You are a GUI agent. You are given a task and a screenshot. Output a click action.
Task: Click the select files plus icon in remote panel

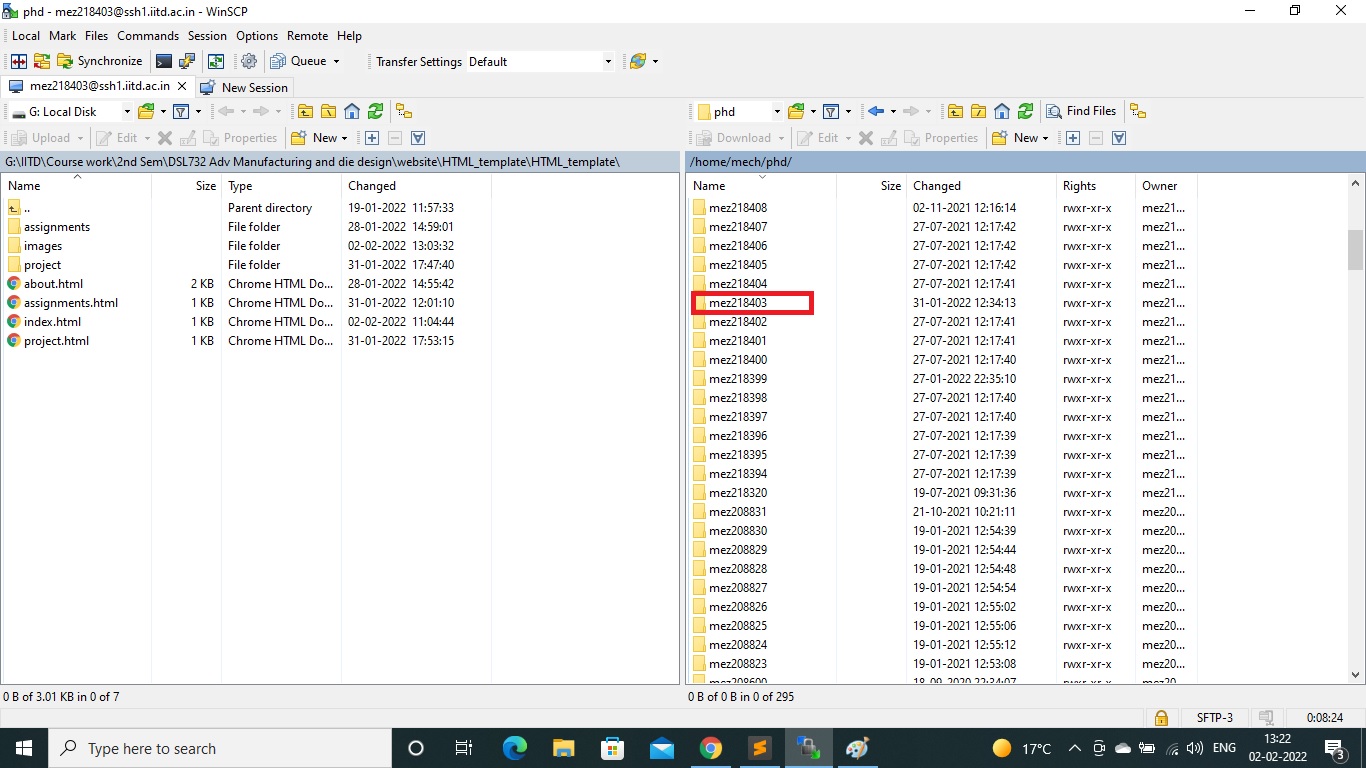pyautogui.click(x=1073, y=138)
